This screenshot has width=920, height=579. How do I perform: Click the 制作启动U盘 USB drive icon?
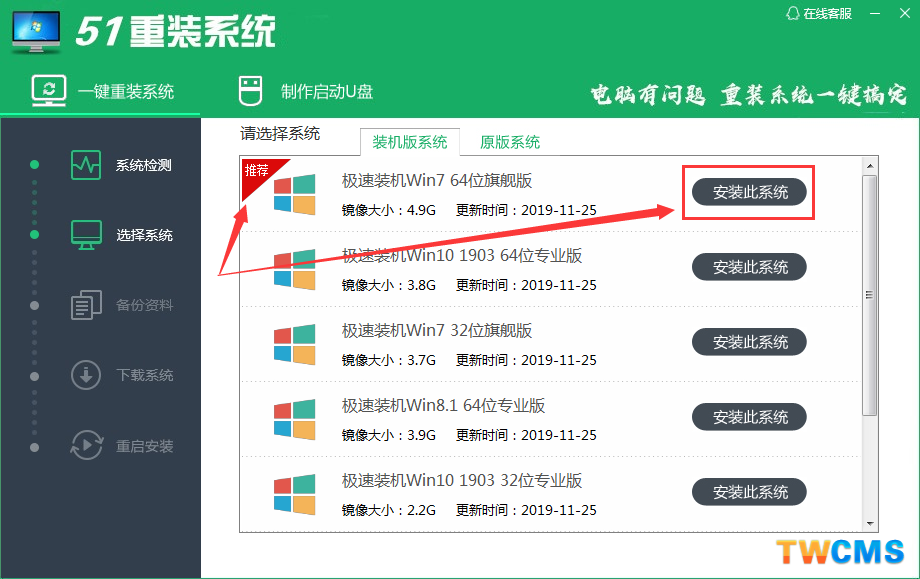click(251, 91)
